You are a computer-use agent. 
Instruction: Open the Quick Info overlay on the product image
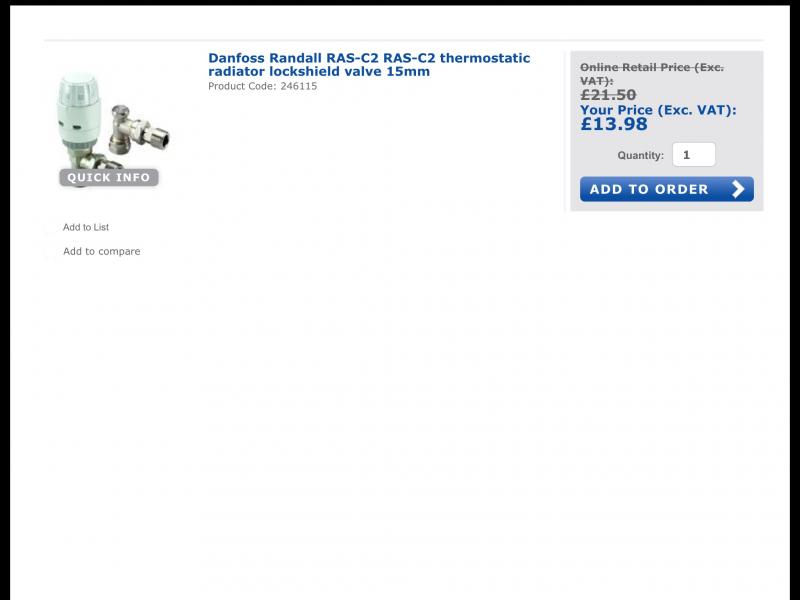tap(109, 178)
